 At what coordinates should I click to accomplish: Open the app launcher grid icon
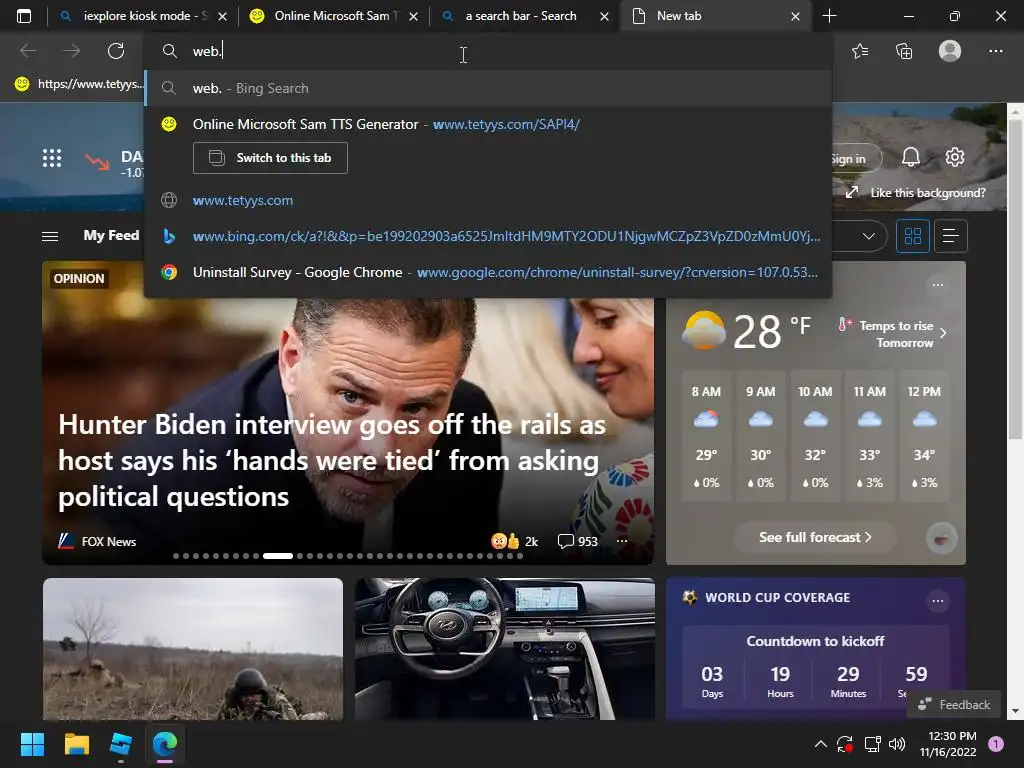pos(52,158)
